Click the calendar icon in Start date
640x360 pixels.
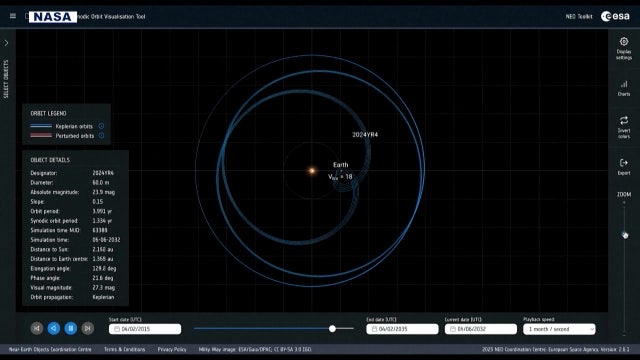[117, 329]
